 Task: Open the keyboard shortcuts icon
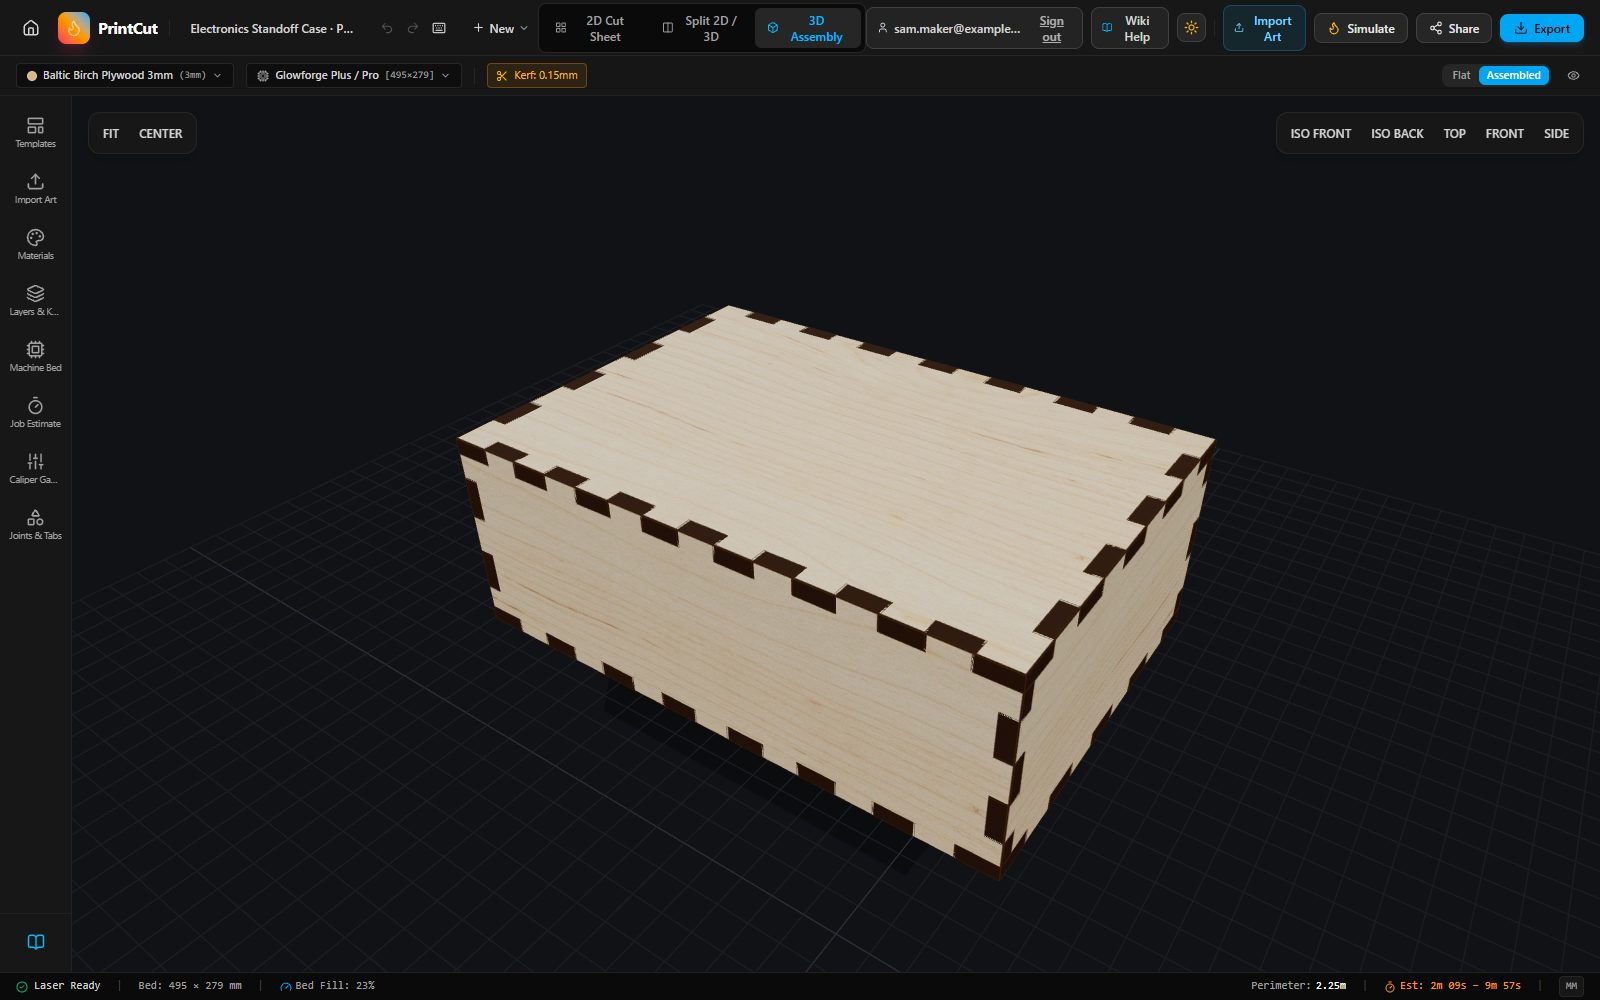point(439,28)
